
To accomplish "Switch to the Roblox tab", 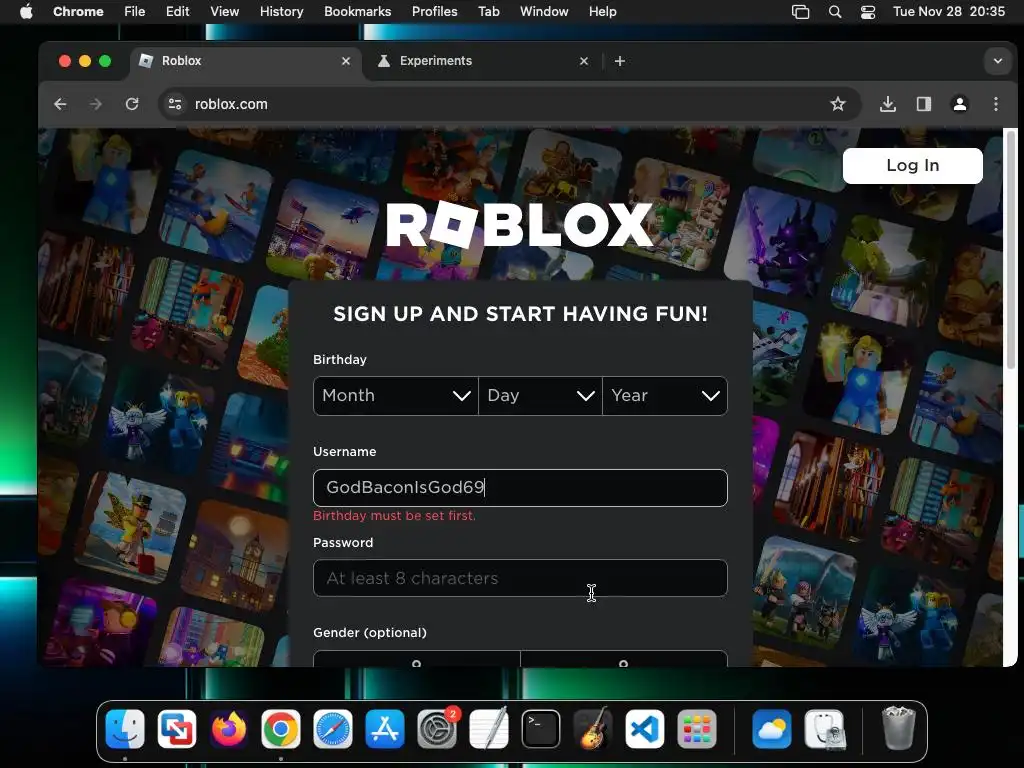I will [x=245, y=61].
